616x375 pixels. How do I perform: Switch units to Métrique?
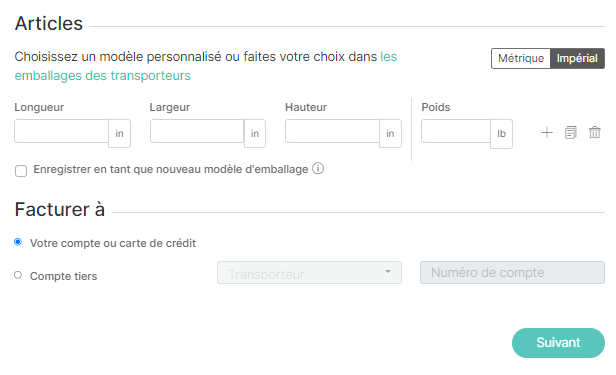coord(521,59)
